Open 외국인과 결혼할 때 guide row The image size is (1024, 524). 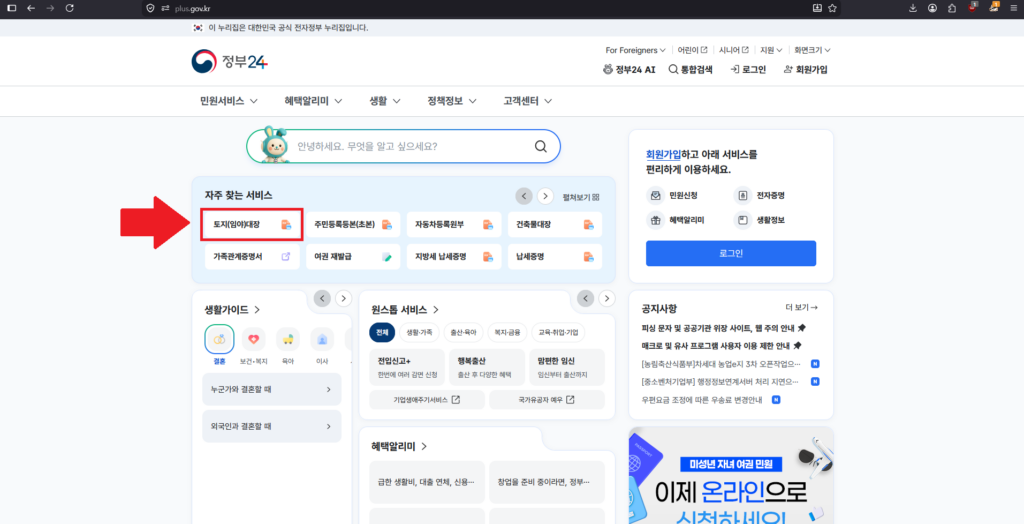coord(272,426)
